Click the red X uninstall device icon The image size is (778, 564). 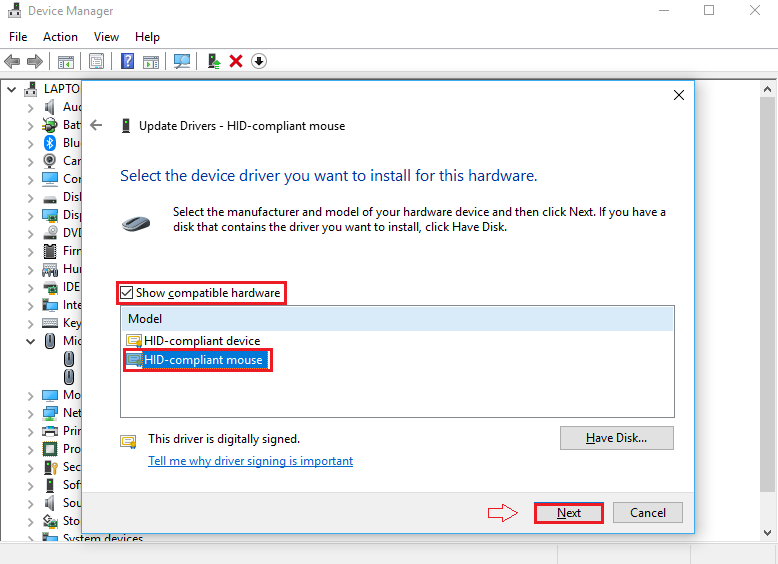pyautogui.click(x=236, y=61)
